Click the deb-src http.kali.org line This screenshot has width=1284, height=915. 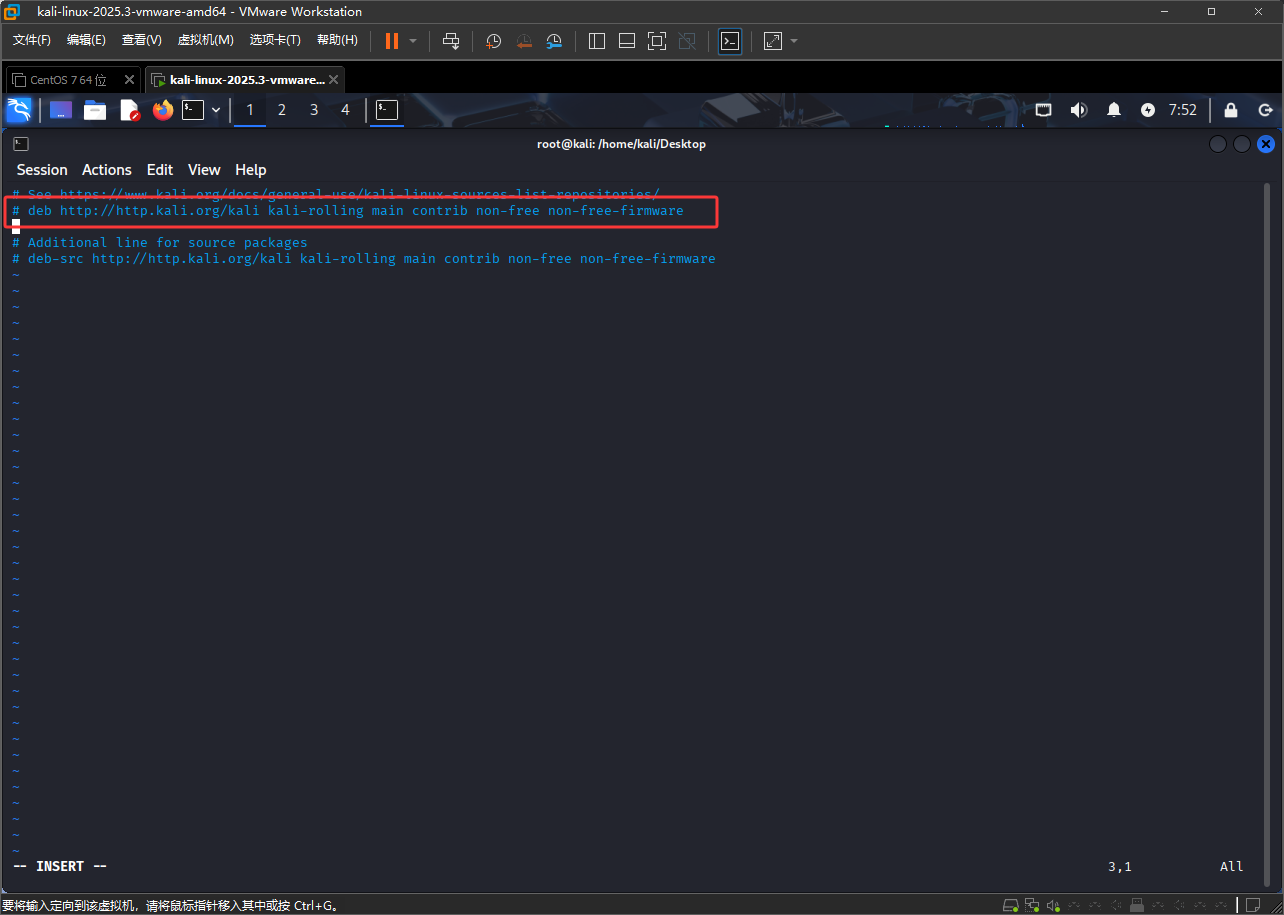(364, 258)
